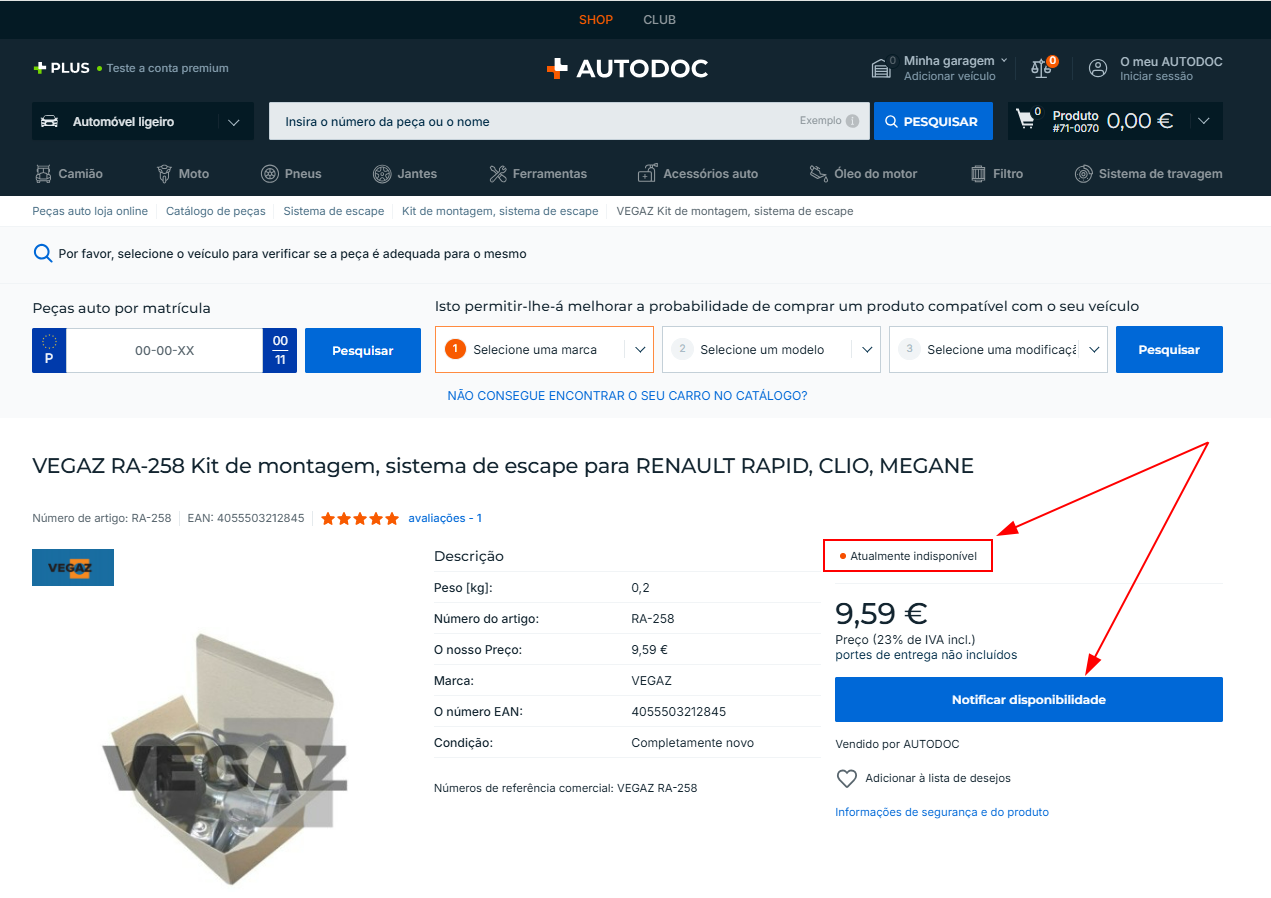Expand the cart total dropdown arrow

[1204, 121]
